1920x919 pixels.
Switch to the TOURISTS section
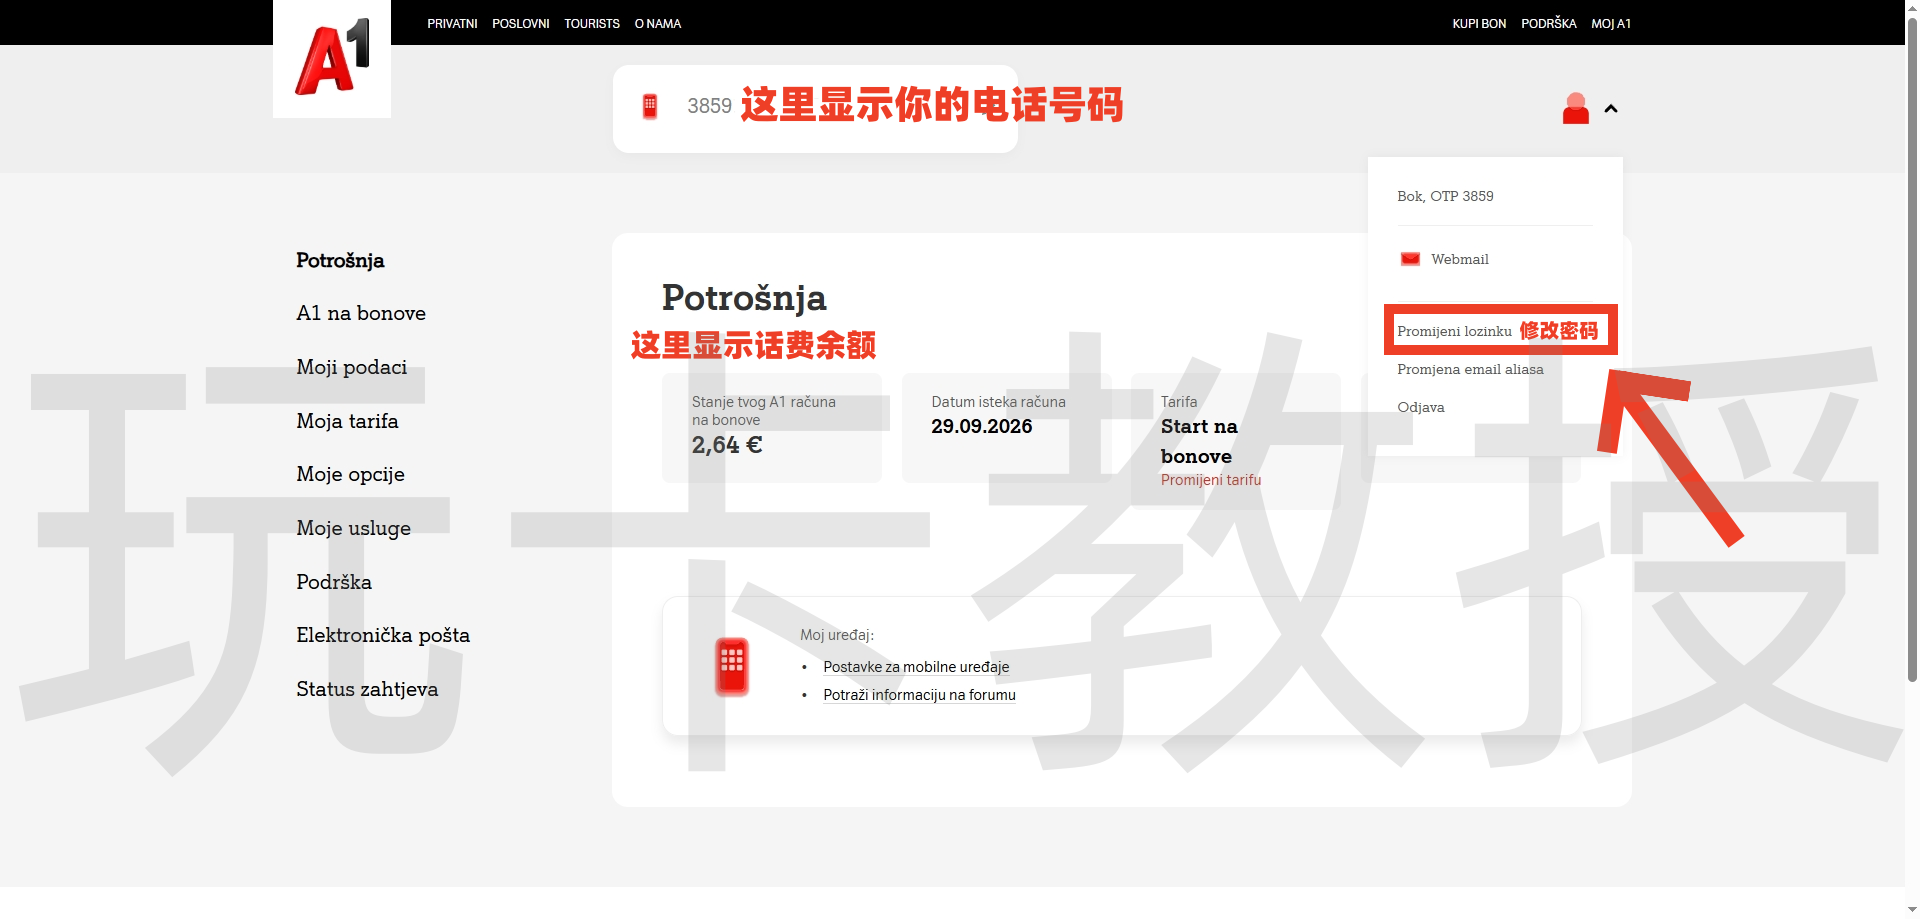591,23
